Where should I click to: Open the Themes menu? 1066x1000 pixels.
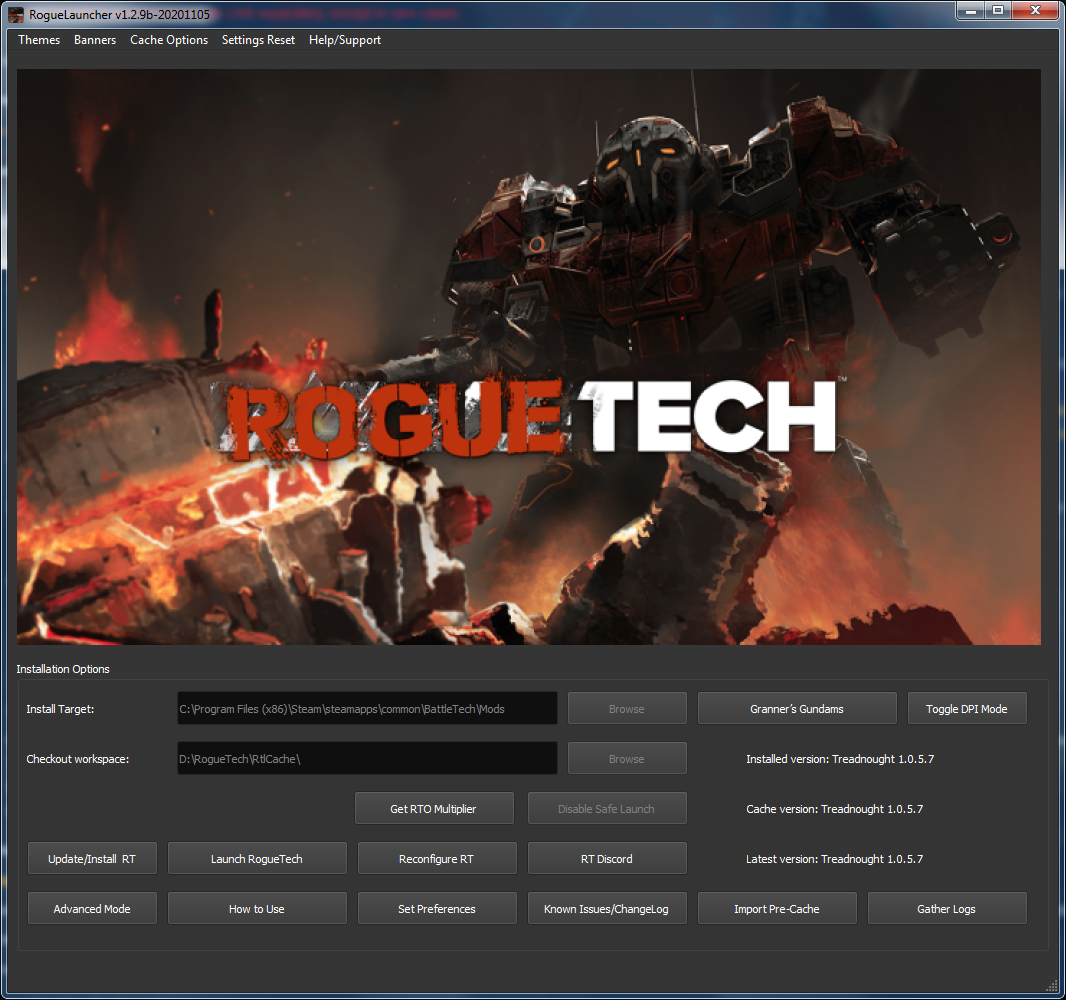39,40
